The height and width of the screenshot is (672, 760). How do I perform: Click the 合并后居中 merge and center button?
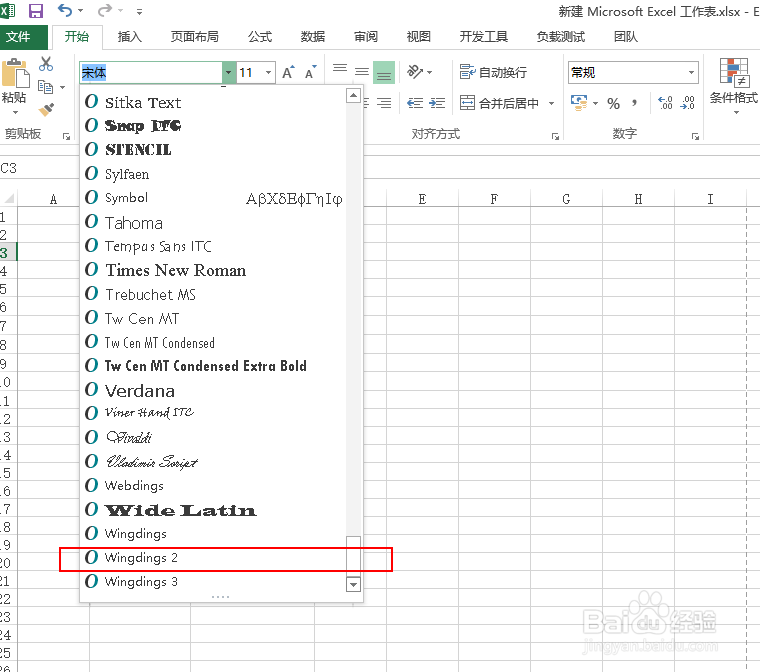point(499,103)
